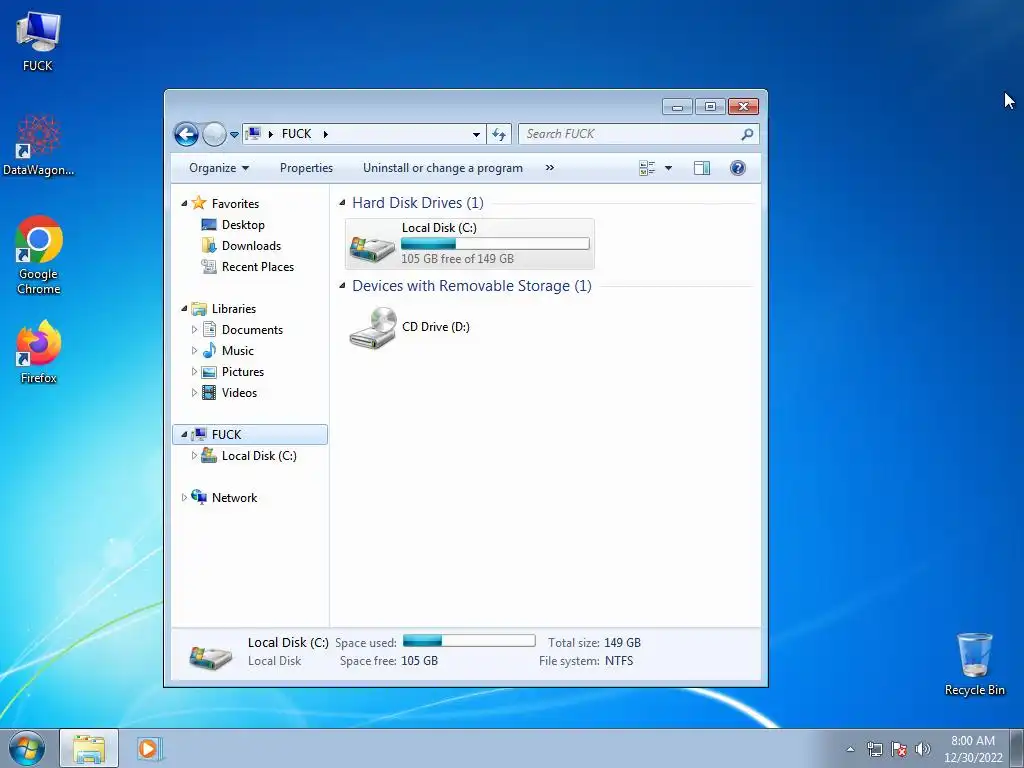Screen dimensions: 1024x768
Task: Click Windows Explorer in the taskbar
Action: 89,748
